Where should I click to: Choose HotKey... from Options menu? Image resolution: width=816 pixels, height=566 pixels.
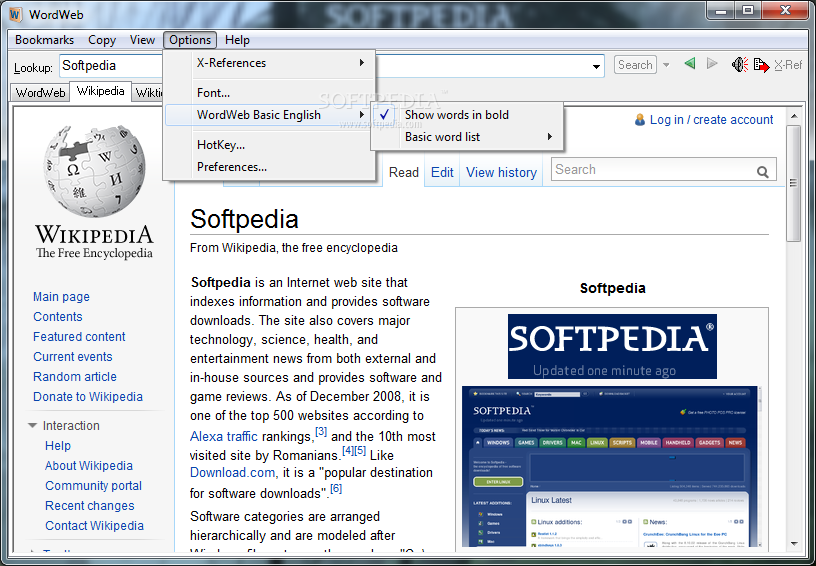[x=269, y=145]
